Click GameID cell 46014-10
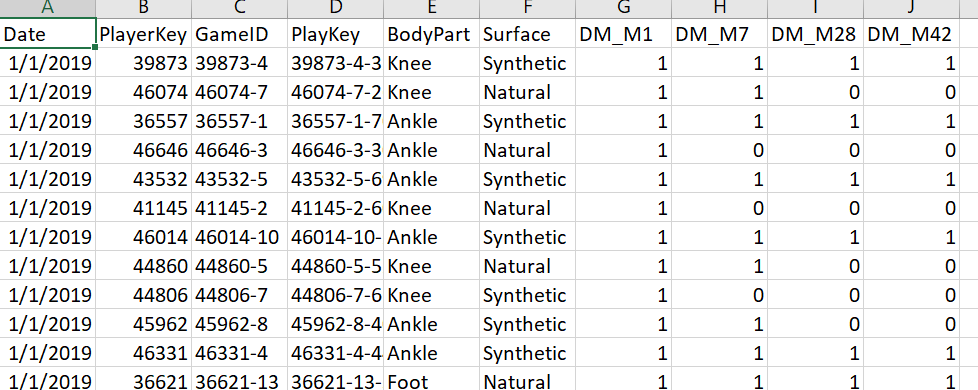The image size is (978, 390). point(240,237)
